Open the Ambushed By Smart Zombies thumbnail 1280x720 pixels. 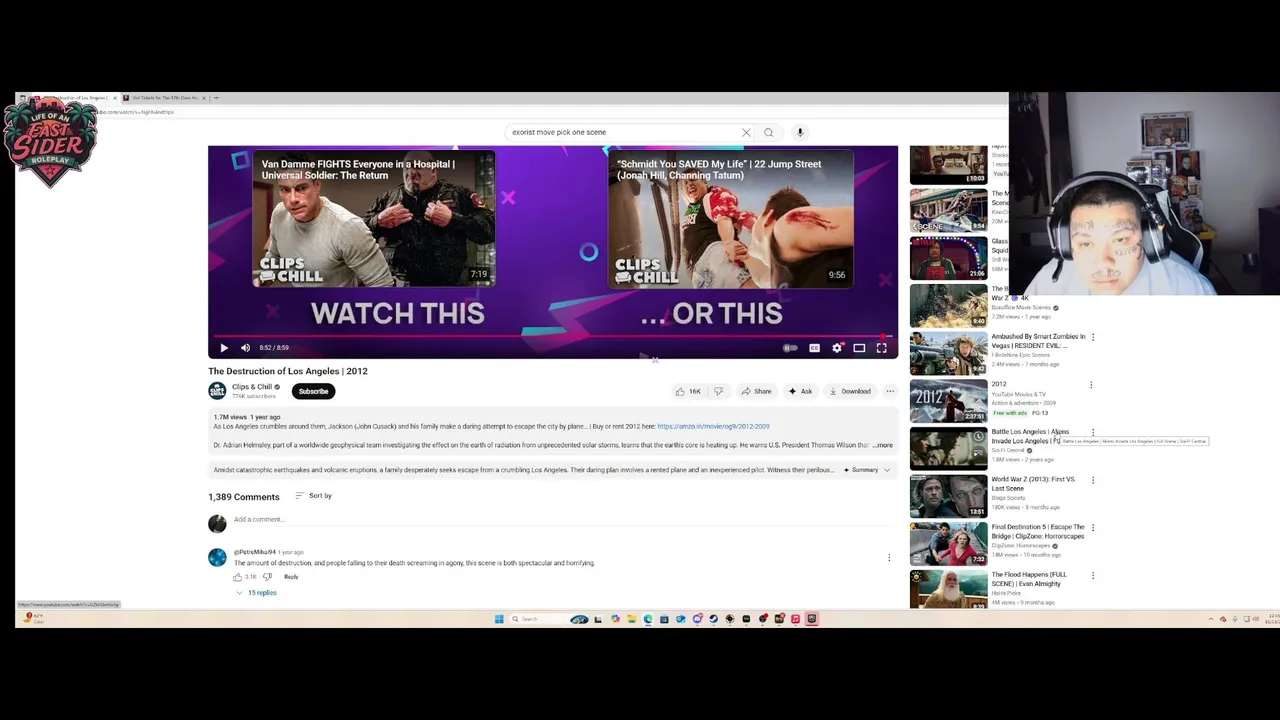coord(948,353)
